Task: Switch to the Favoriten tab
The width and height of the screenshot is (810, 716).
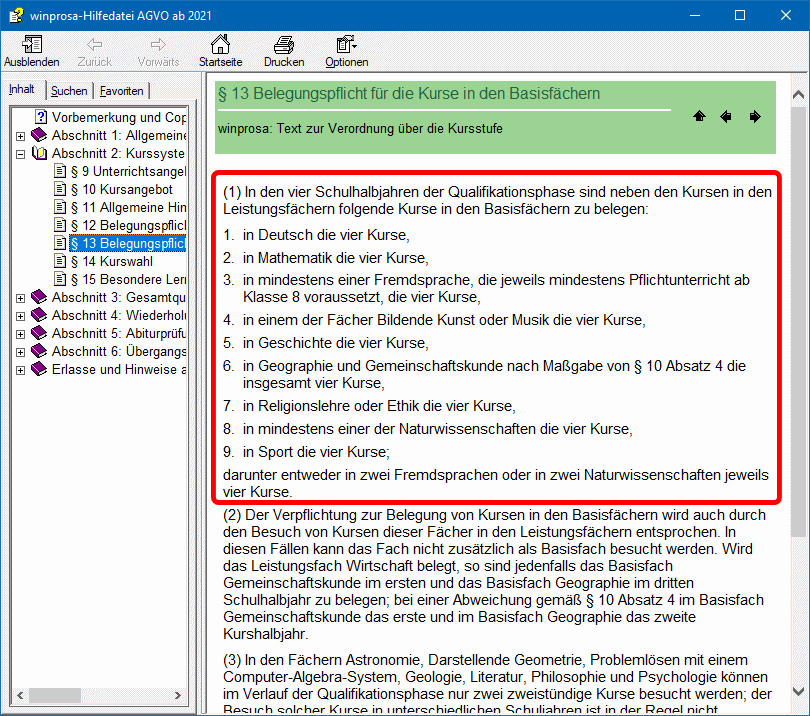Action: click(121, 91)
